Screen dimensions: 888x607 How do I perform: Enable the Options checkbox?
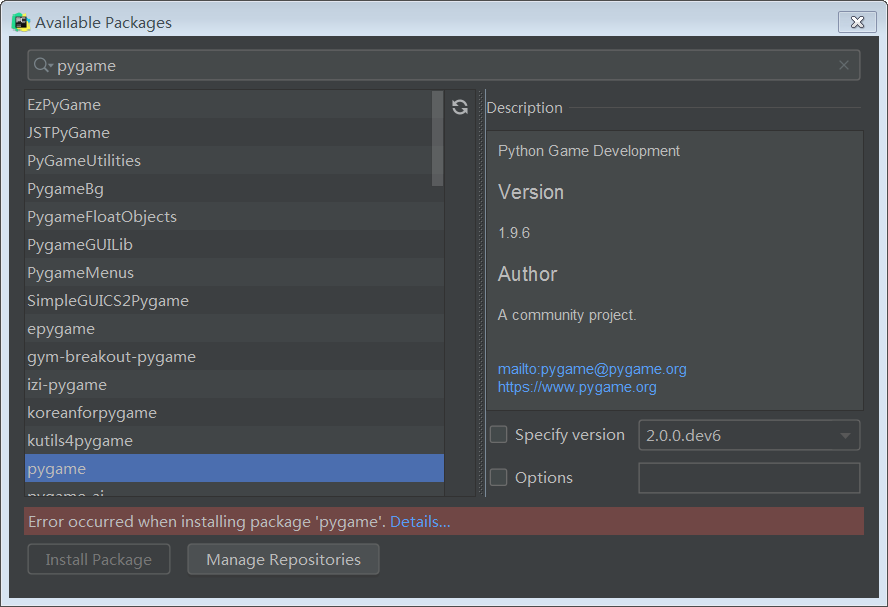498,477
